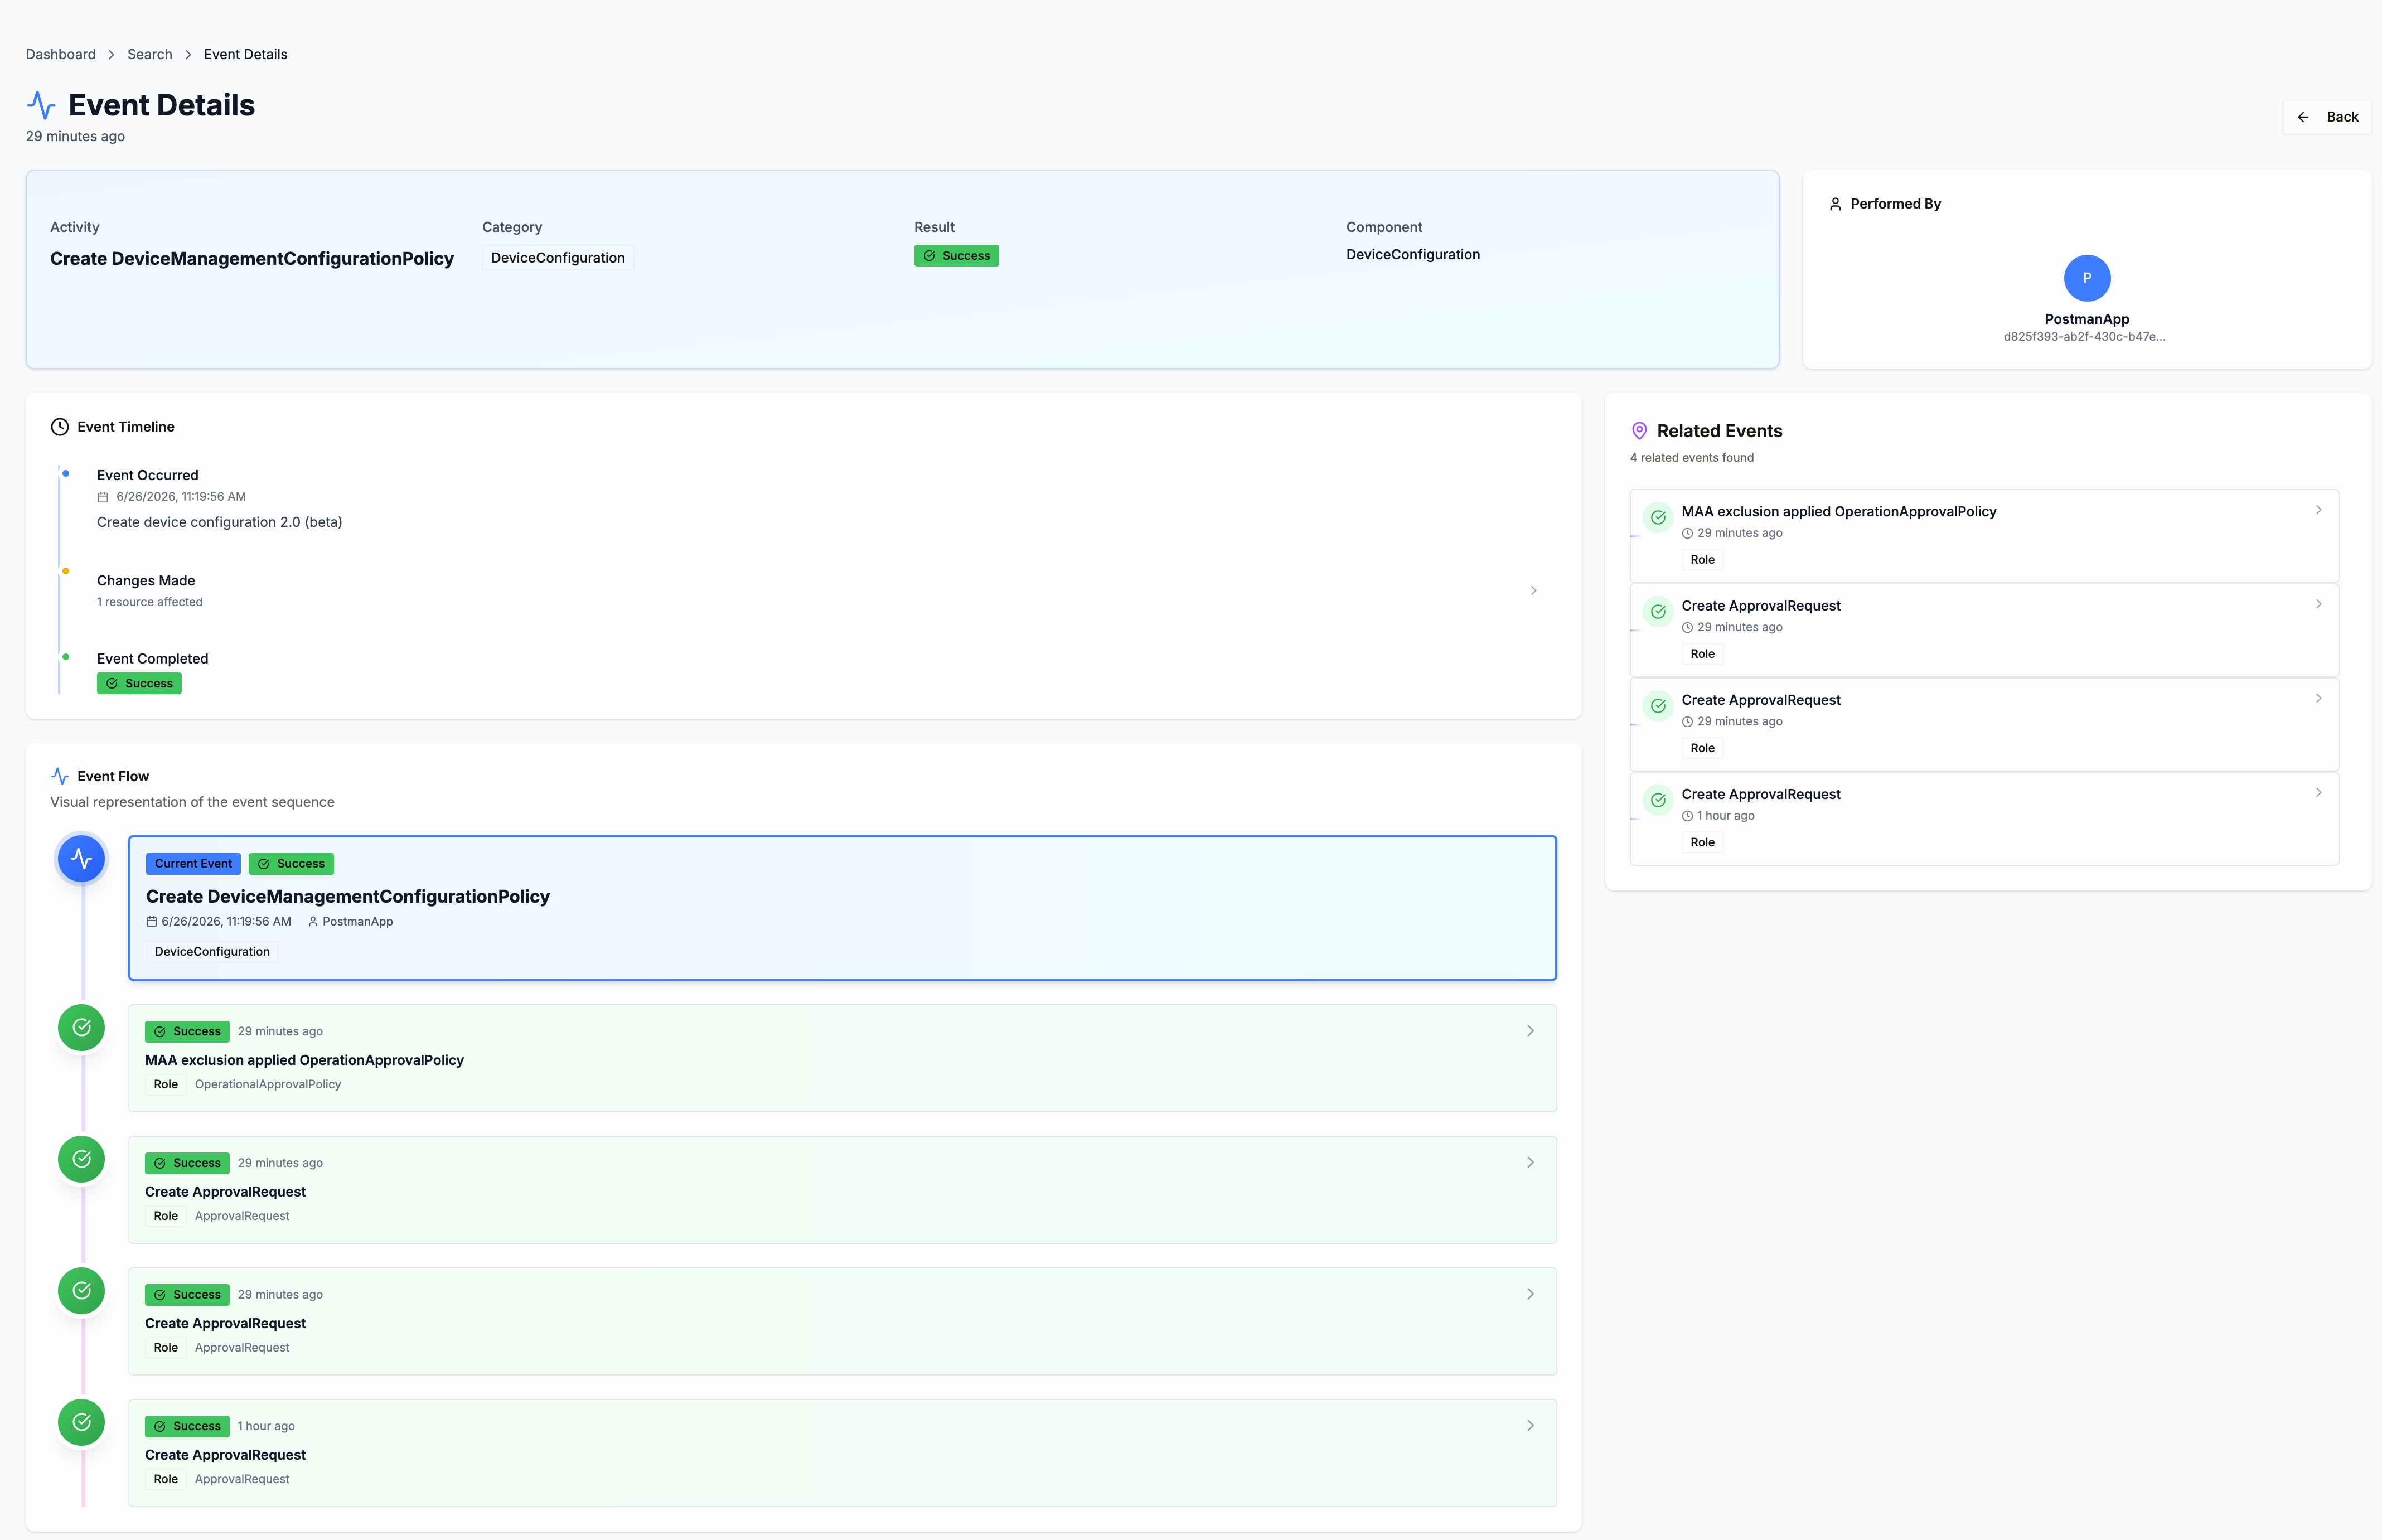Screen dimensions: 2382x1540
Task: Open chevron on MAA exclusion flow card
Action: point(1530,1031)
